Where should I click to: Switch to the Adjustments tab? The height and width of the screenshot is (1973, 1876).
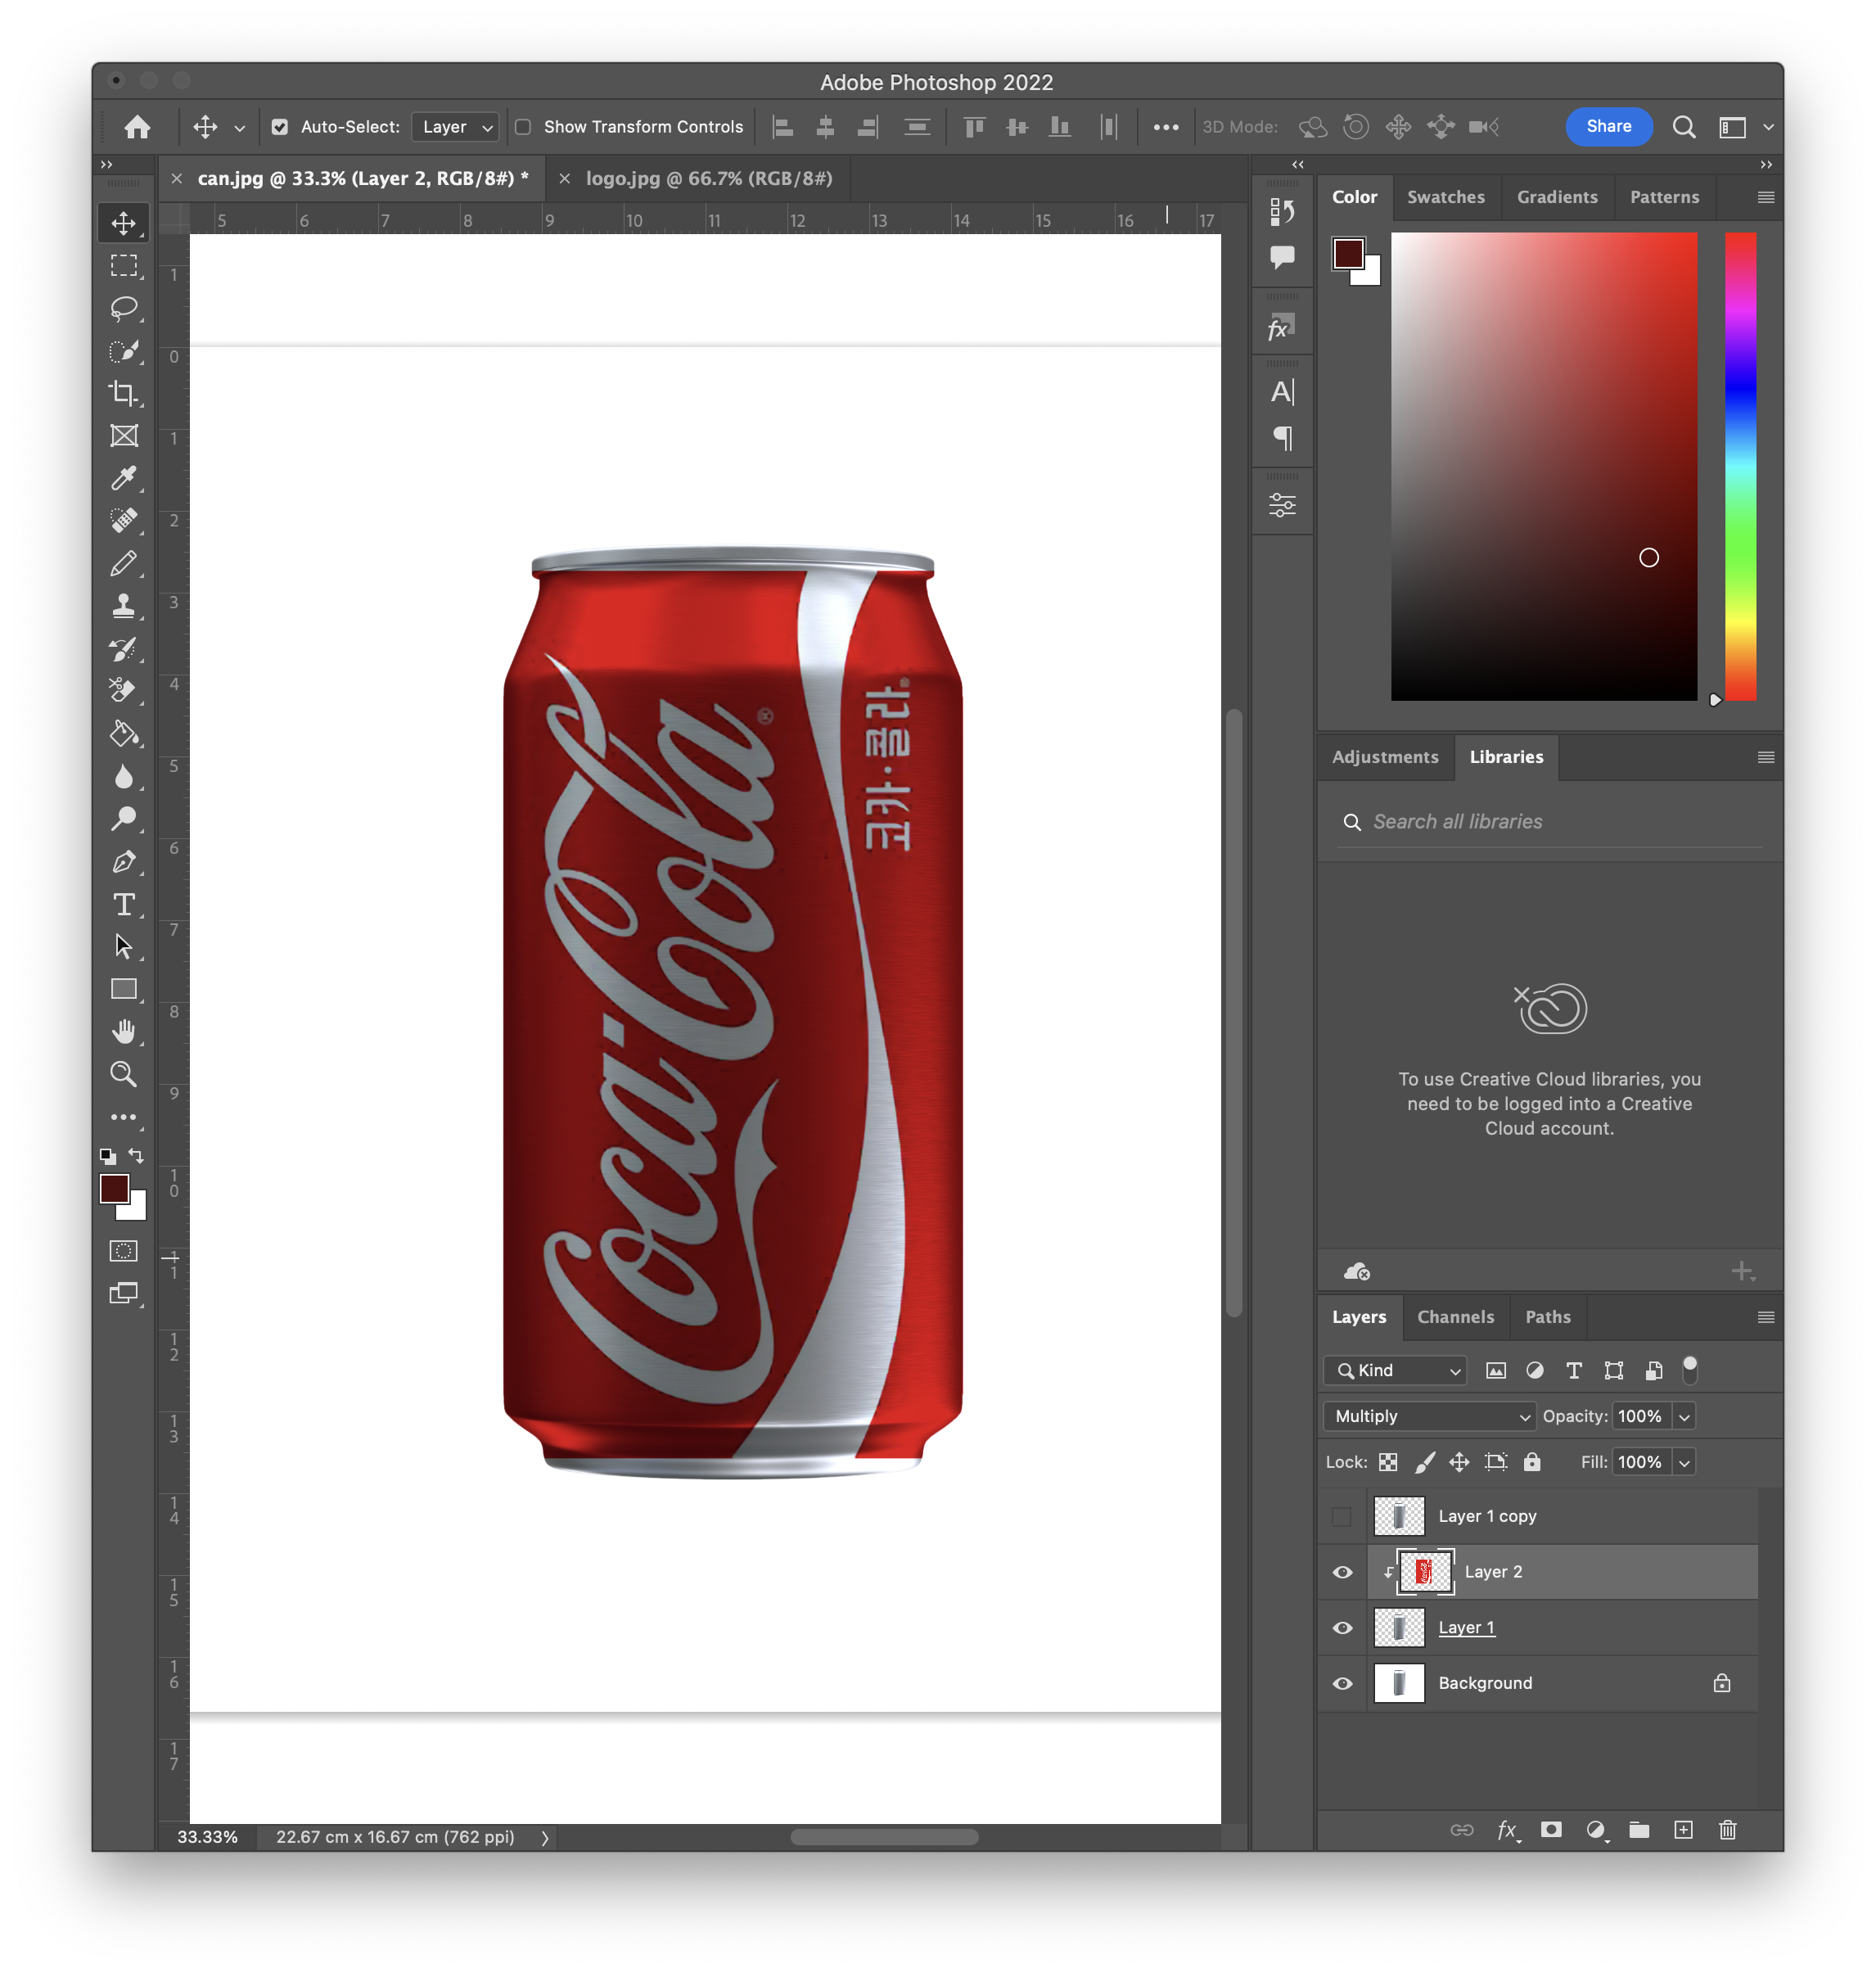click(1385, 757)
